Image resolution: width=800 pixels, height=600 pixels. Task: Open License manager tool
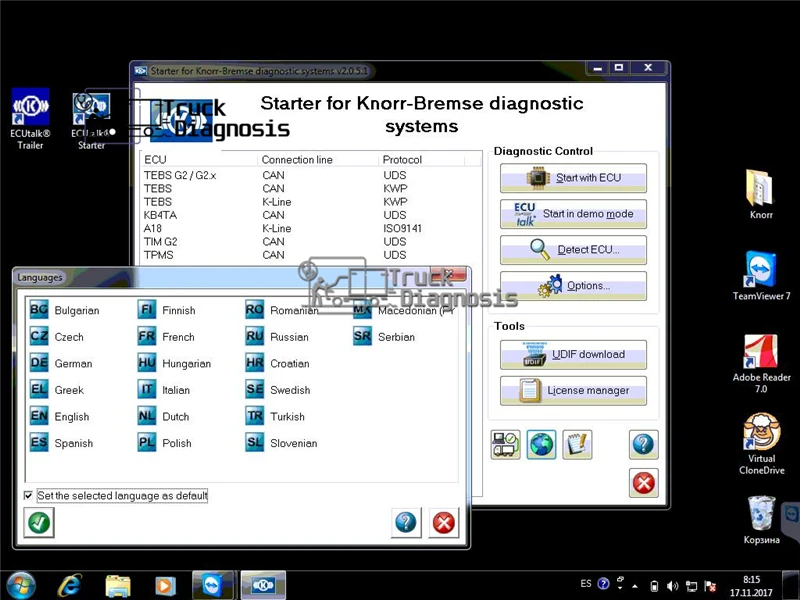coord(573,391)
